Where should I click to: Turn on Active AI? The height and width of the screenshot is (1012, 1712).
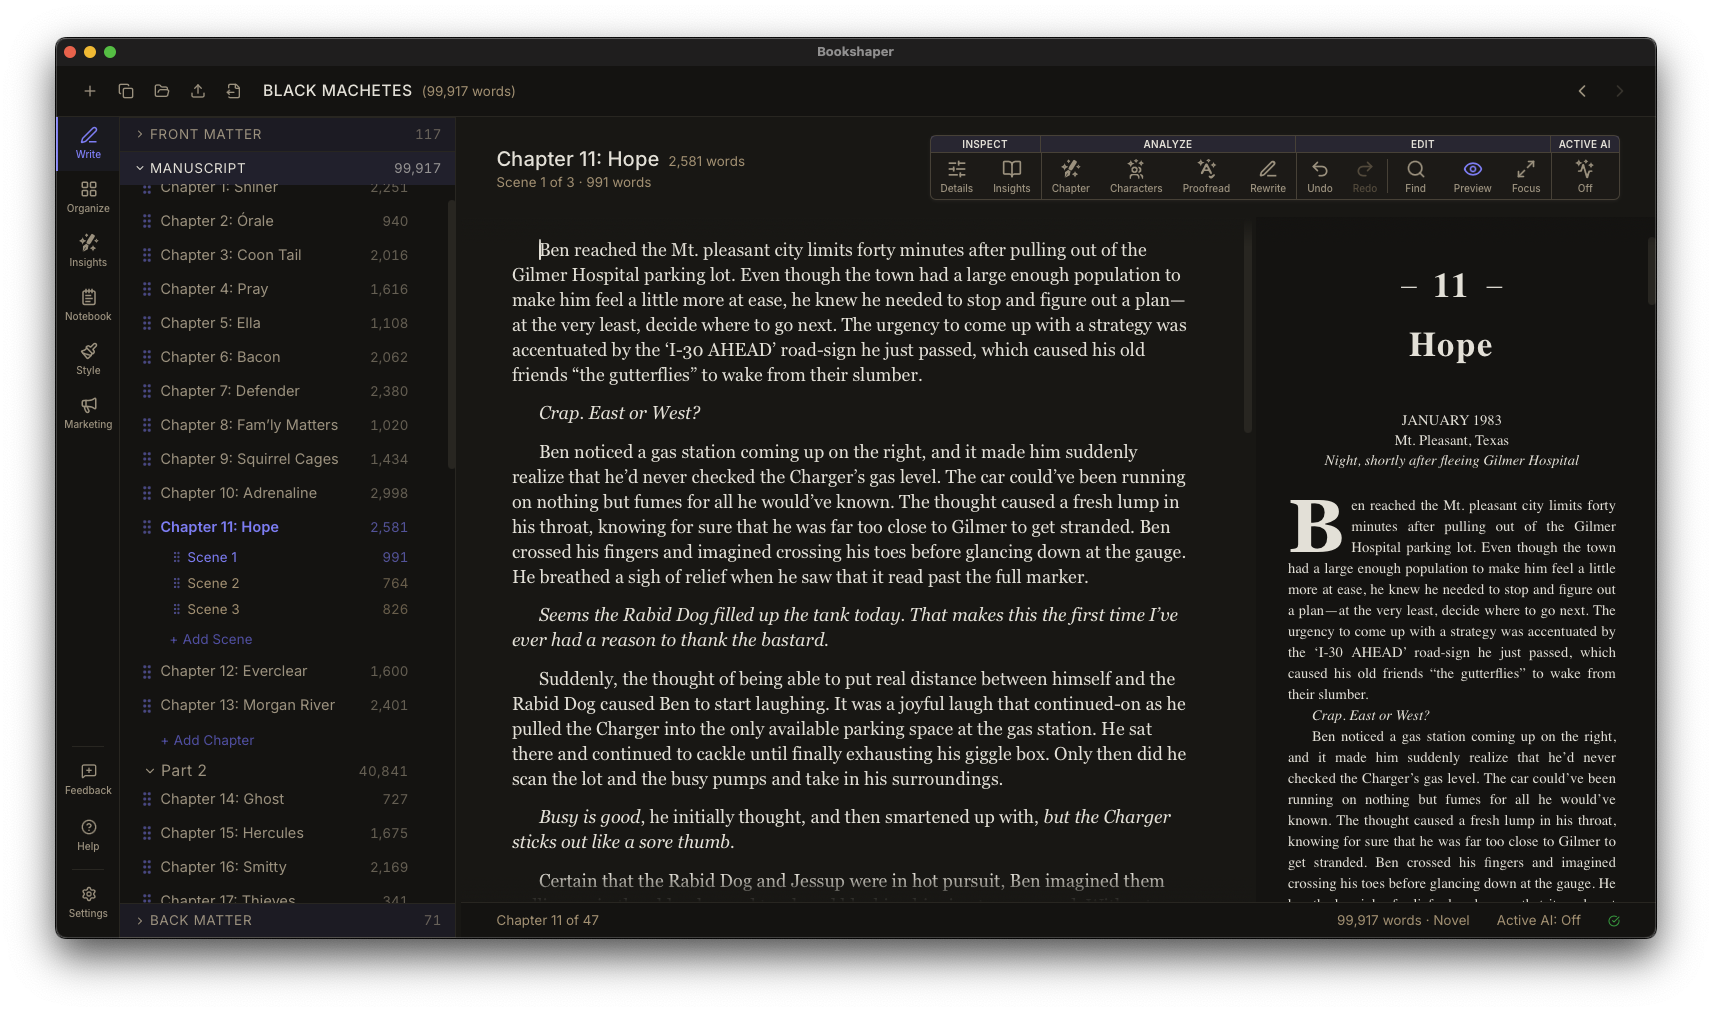click(1584, 176)
